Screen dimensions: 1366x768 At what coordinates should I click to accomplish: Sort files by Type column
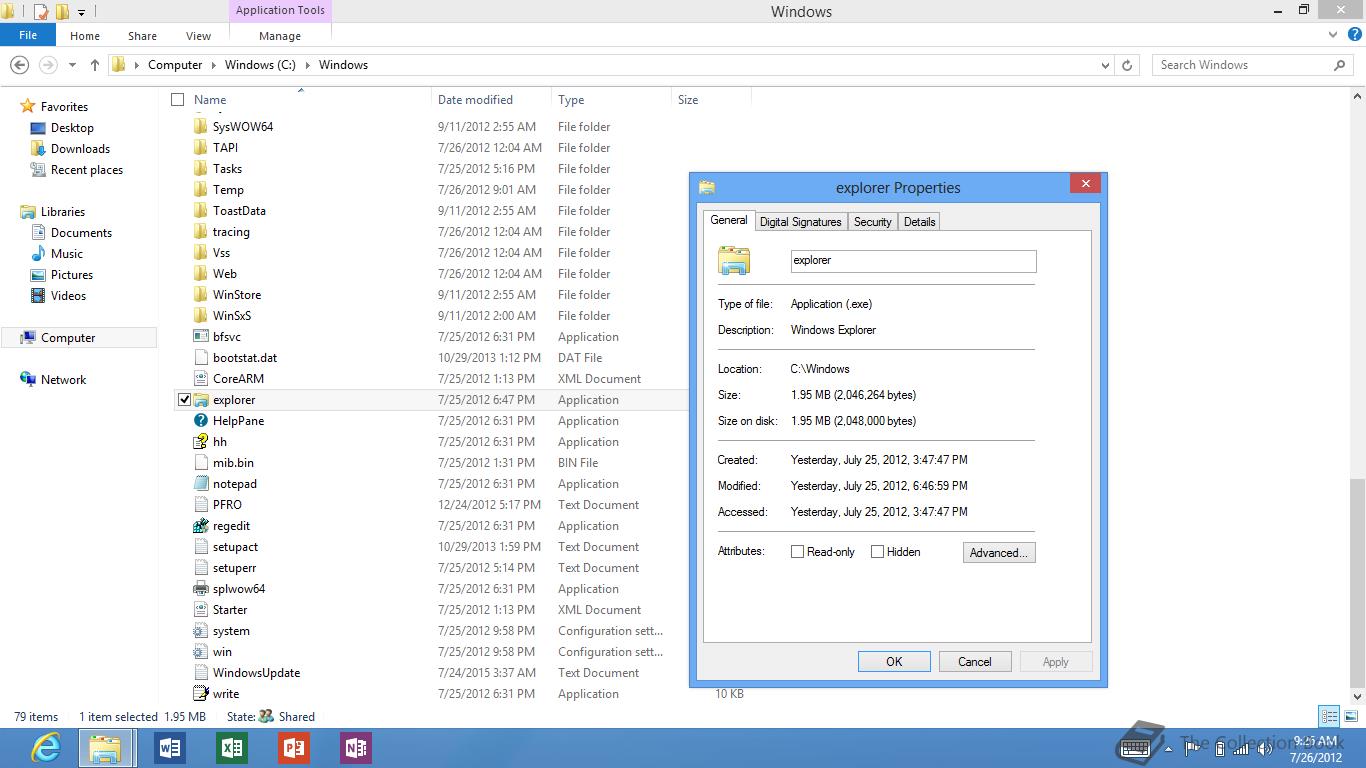611,100
